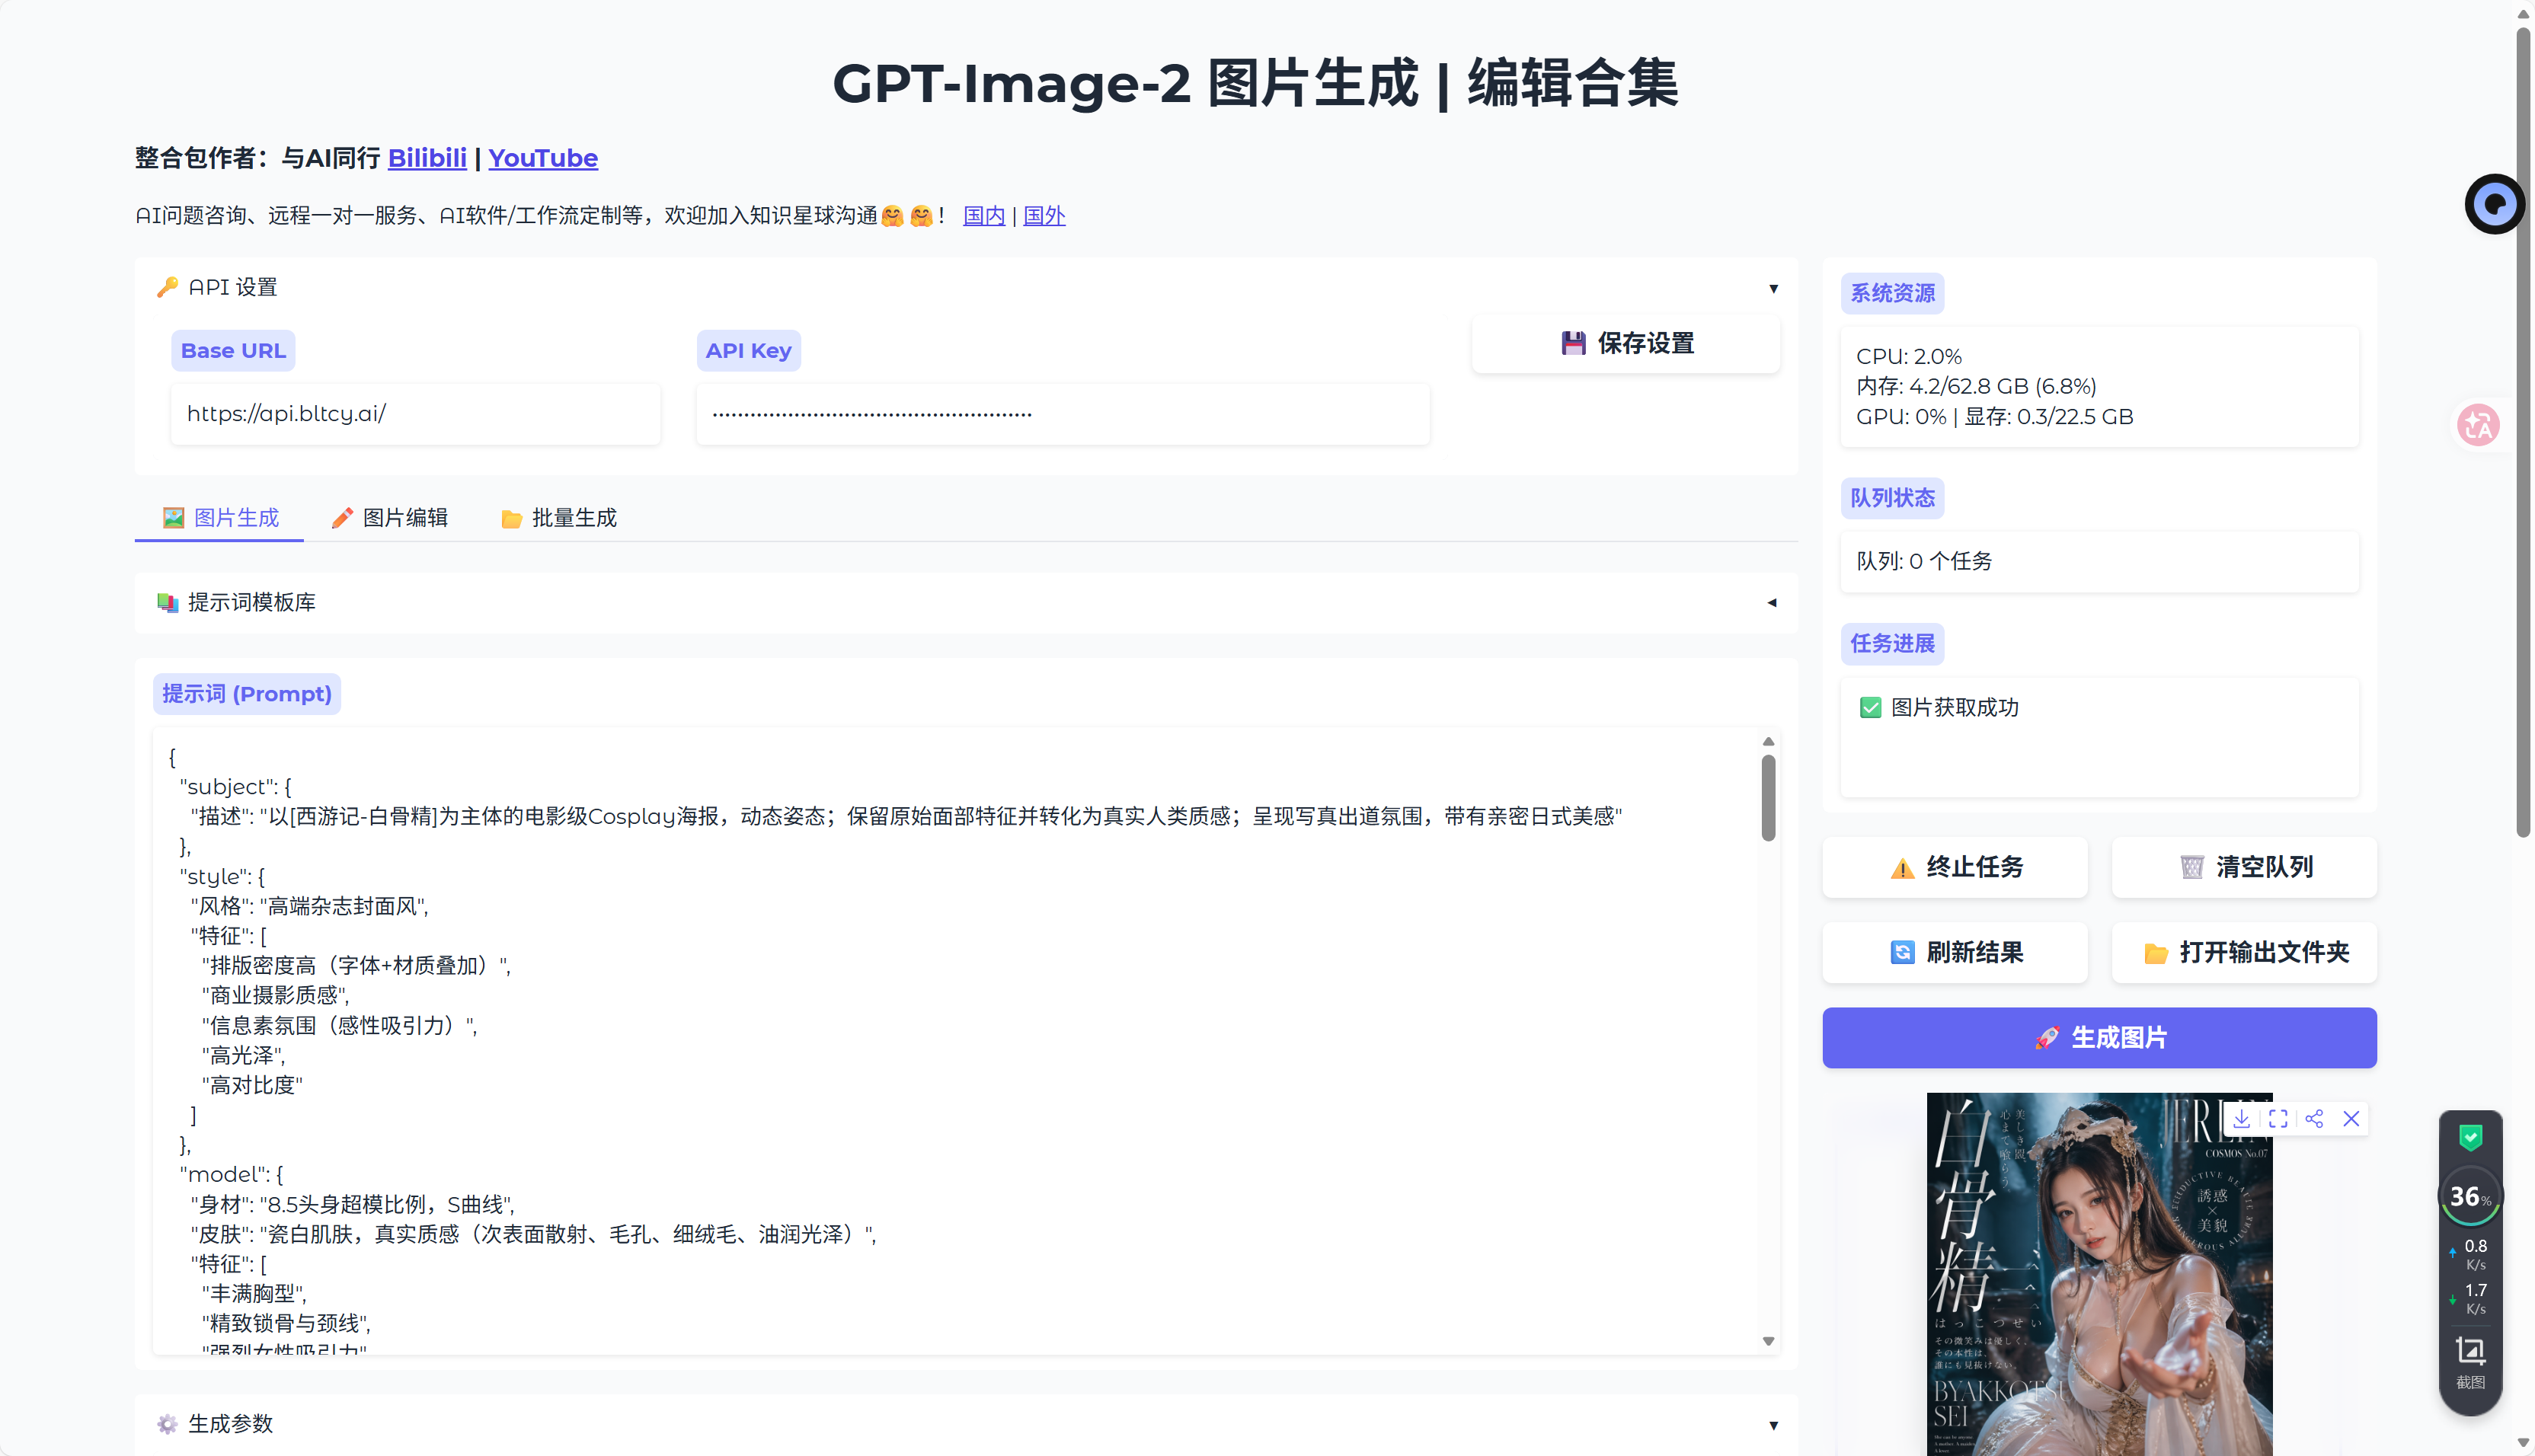Open the YouTube link
The width and height of the screenshot is (2535, 1456).
[543, 158]
